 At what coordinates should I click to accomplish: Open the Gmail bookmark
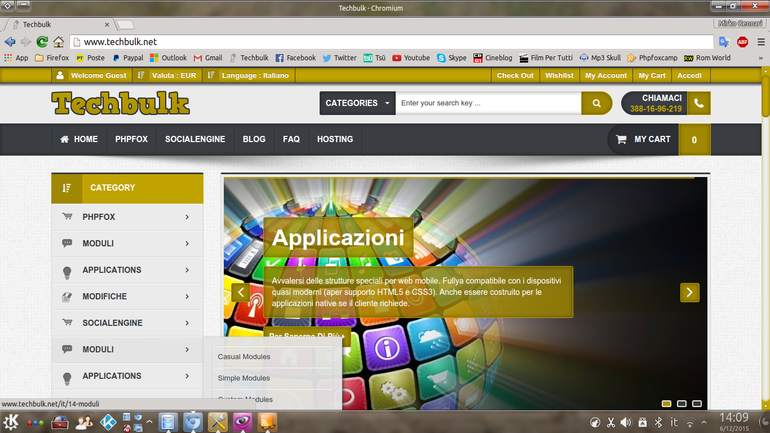[208, 58]
